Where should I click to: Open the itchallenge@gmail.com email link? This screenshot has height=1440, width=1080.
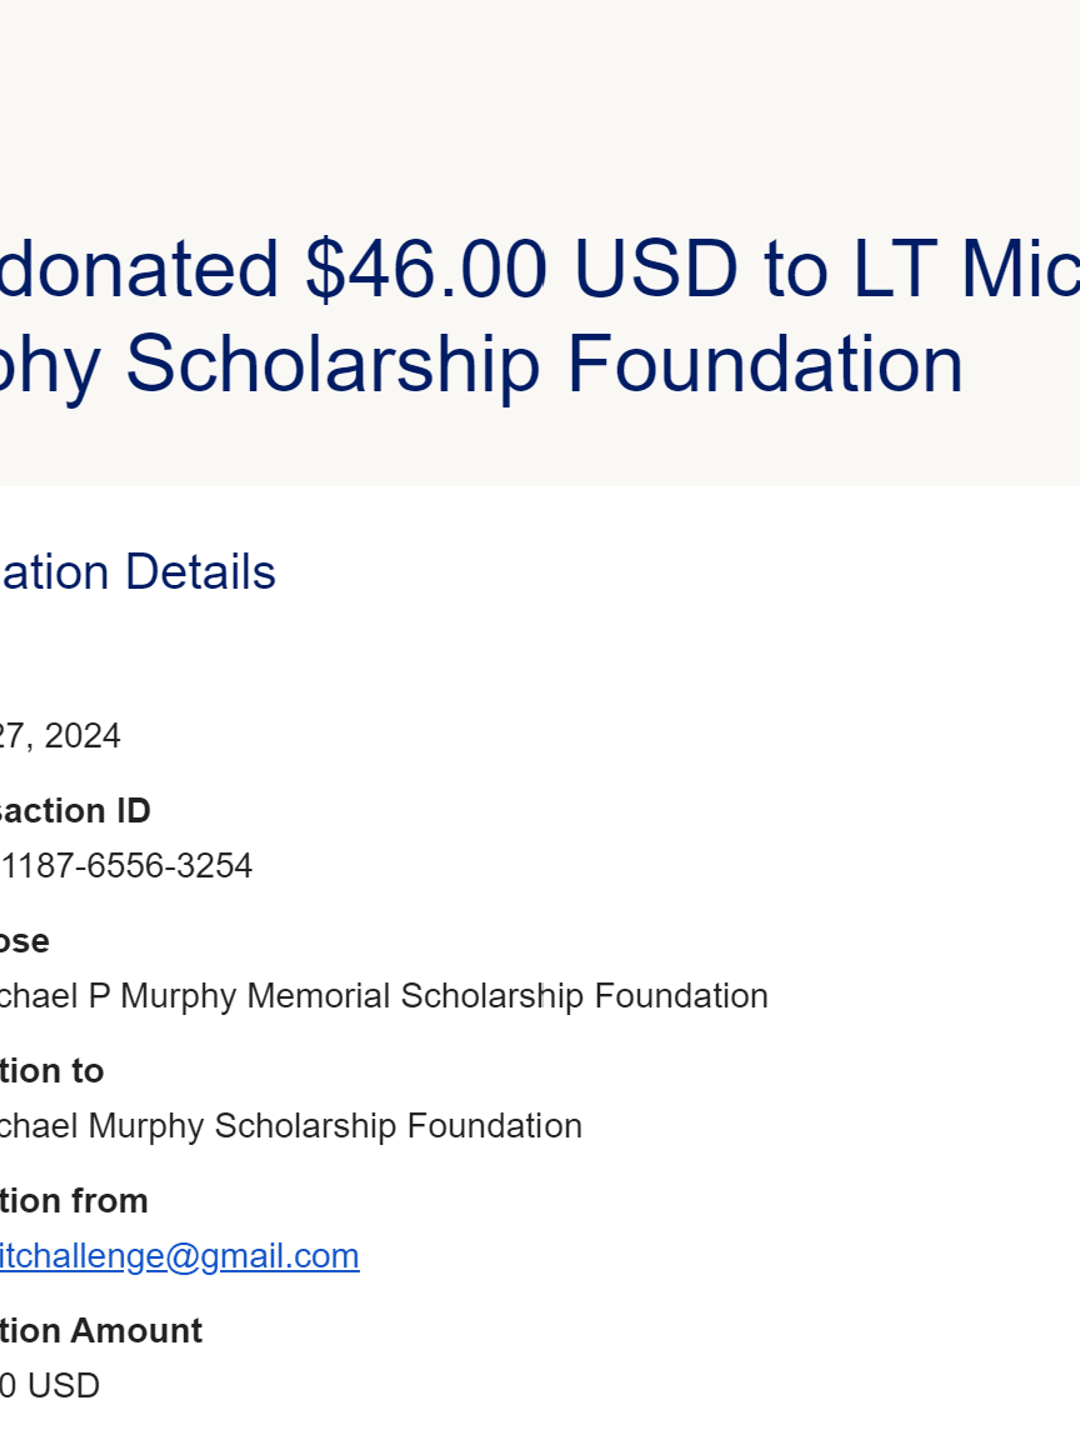(x=180, y=1256)
